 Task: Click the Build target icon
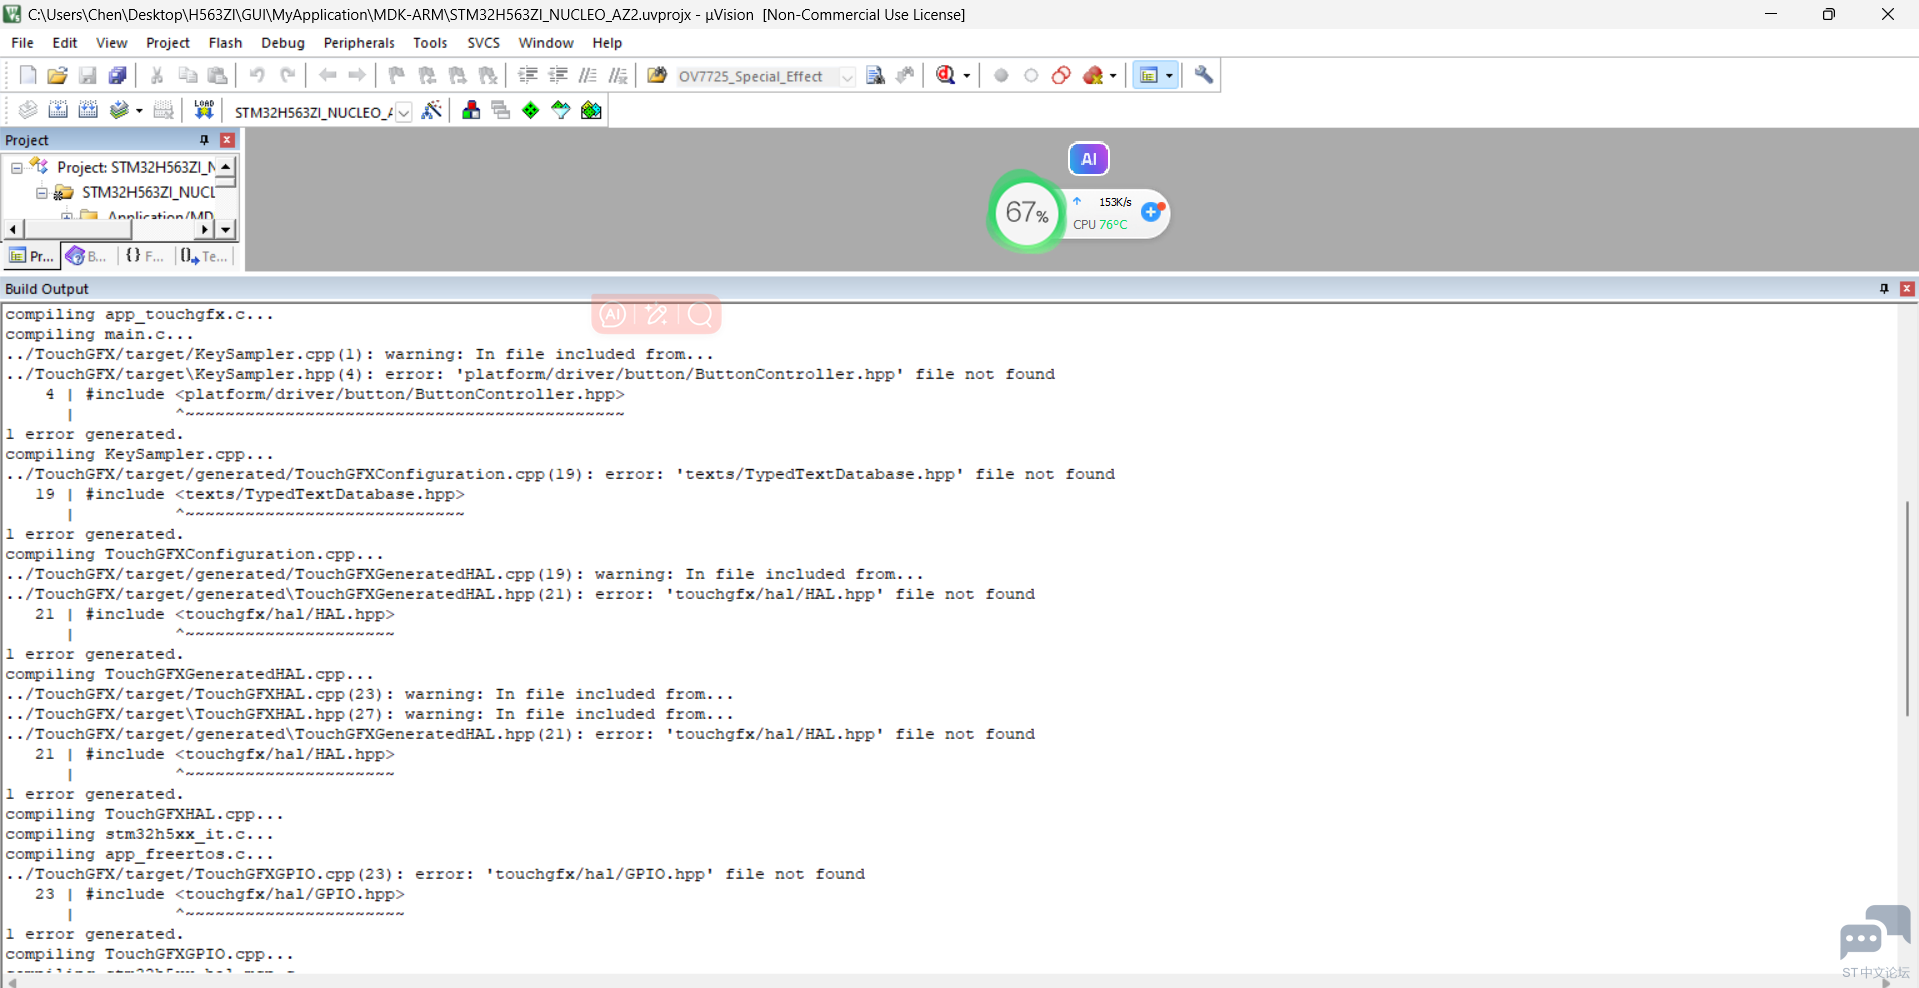[58, 110]
